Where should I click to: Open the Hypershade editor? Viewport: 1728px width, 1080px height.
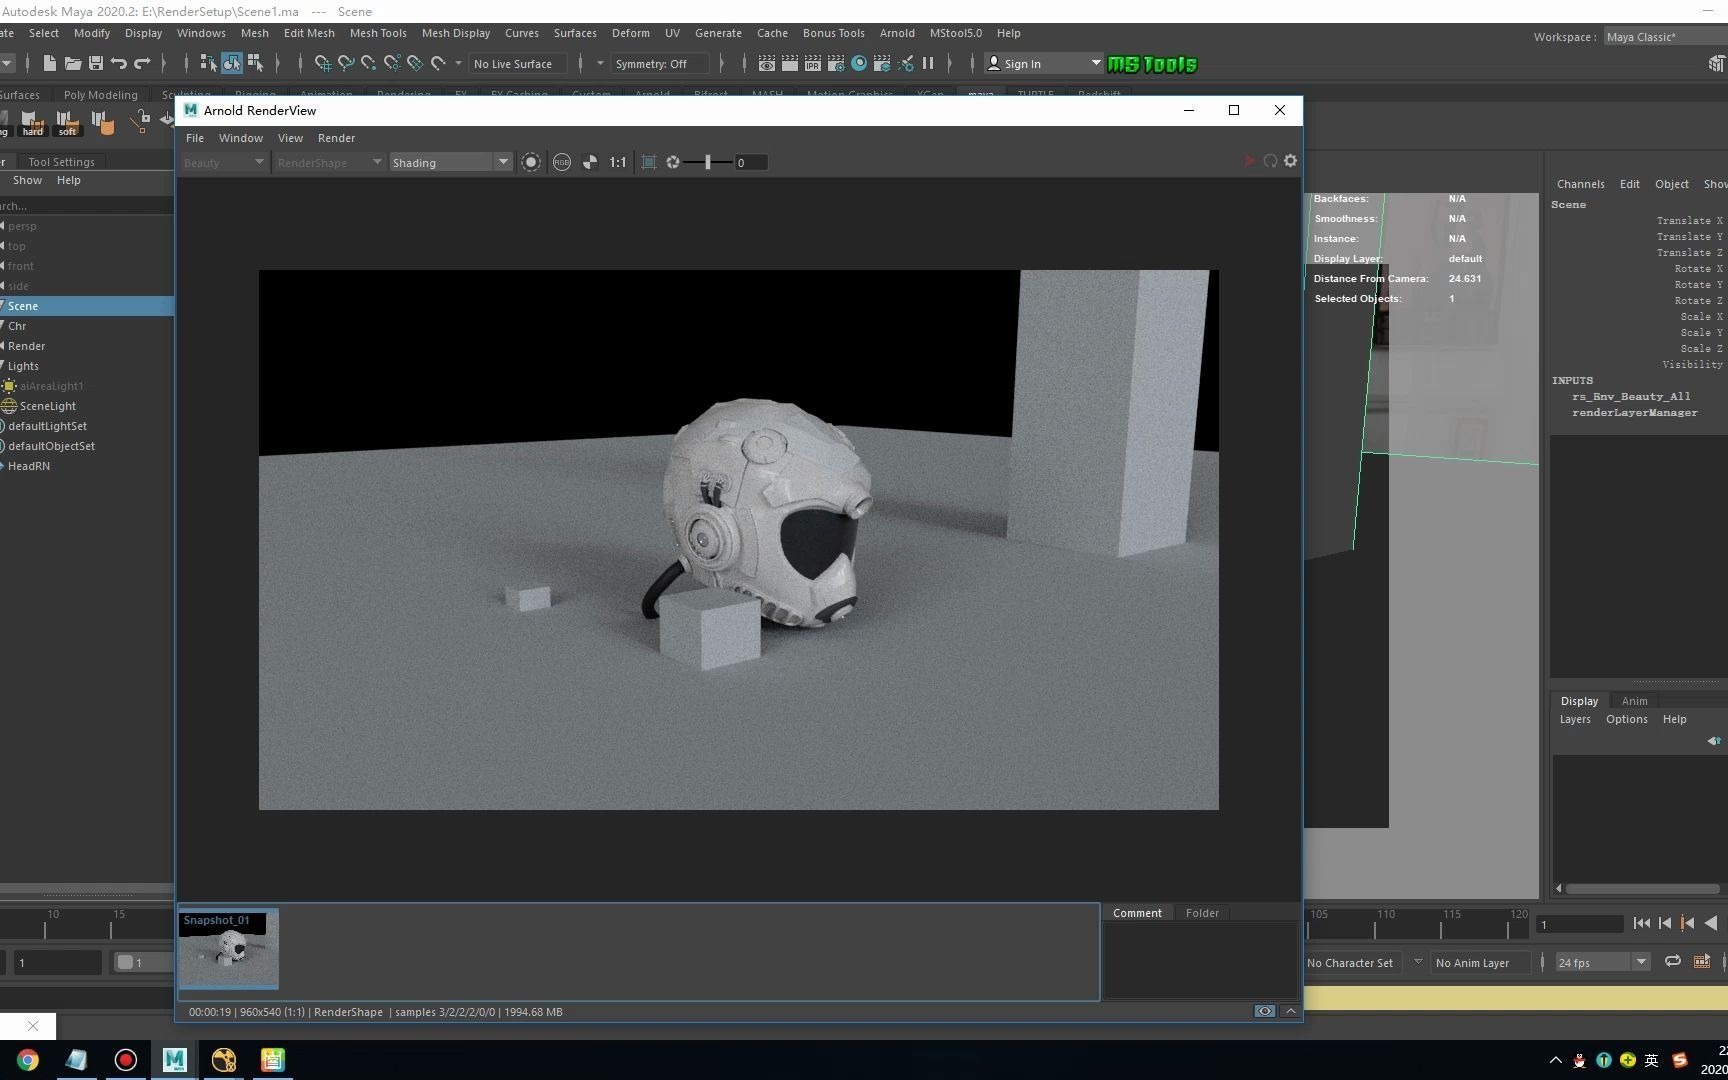pos(859,63)
